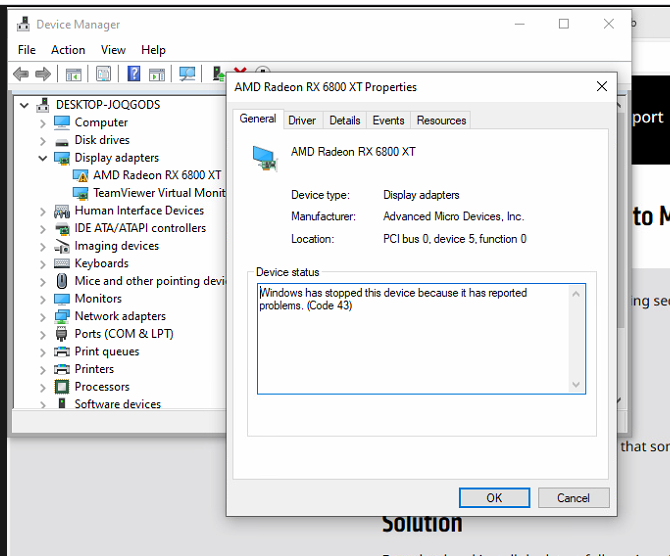Switch to the Driver tab
Viewport: 670px width, 556px height.
(x=302, y=121)
